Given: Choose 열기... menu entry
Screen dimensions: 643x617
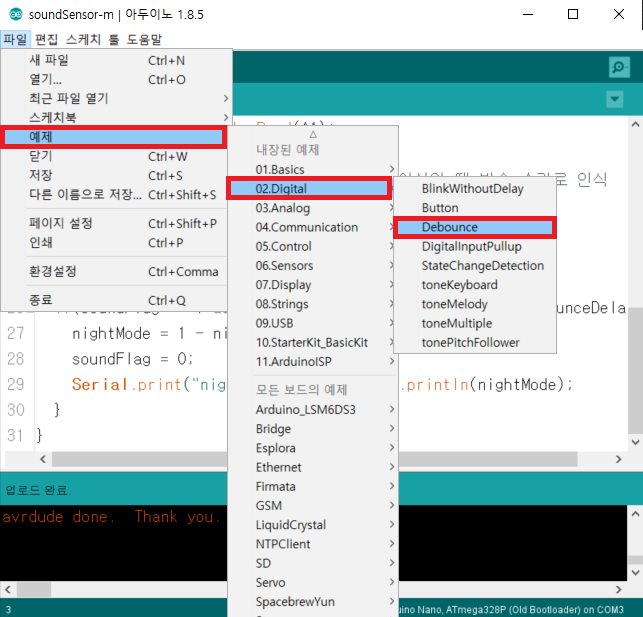Looking at the screenshot, I should (x=116, y=79).
